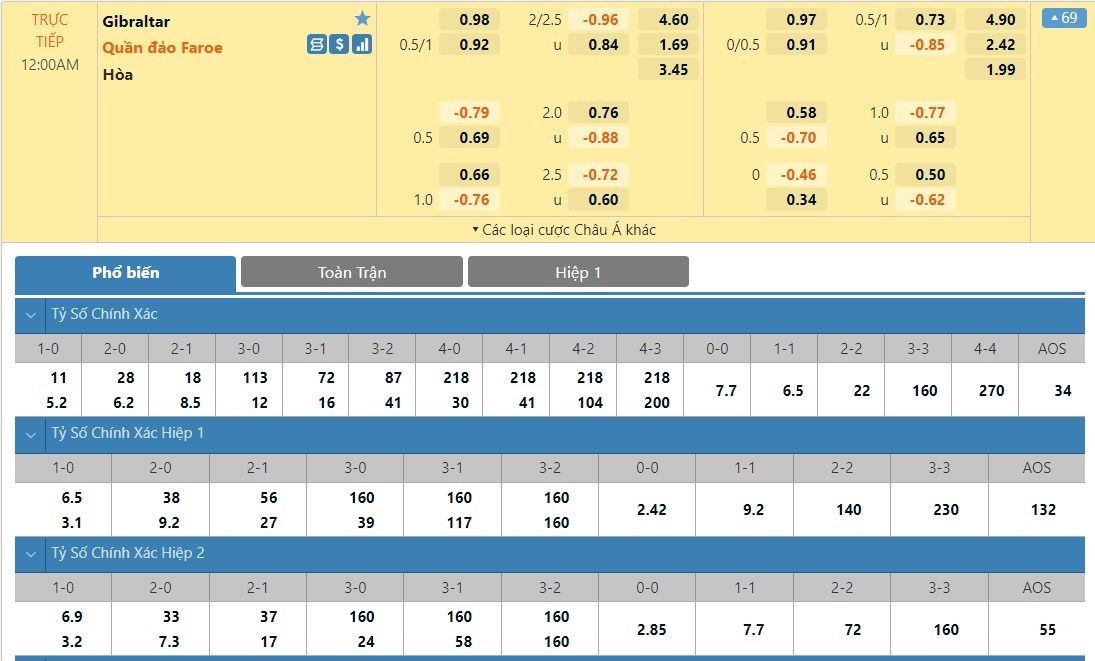The width and height of the screenshot is (1095, 661).
Task: Open the live stream pitch icon
Action: tap(317, 44)
